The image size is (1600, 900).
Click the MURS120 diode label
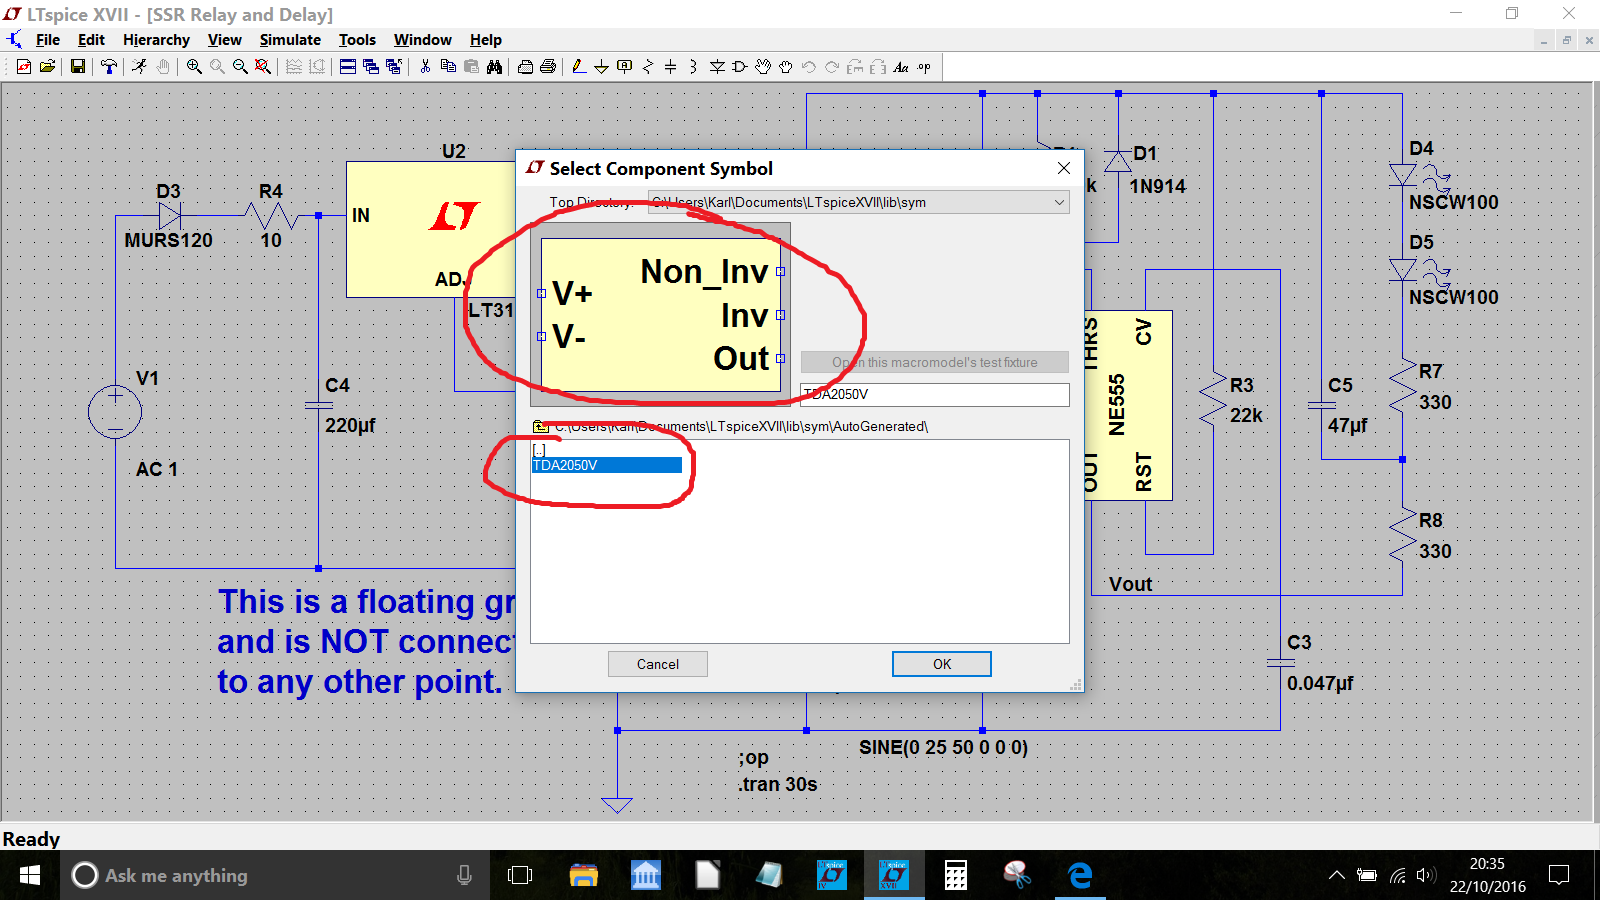click(168, 240)
